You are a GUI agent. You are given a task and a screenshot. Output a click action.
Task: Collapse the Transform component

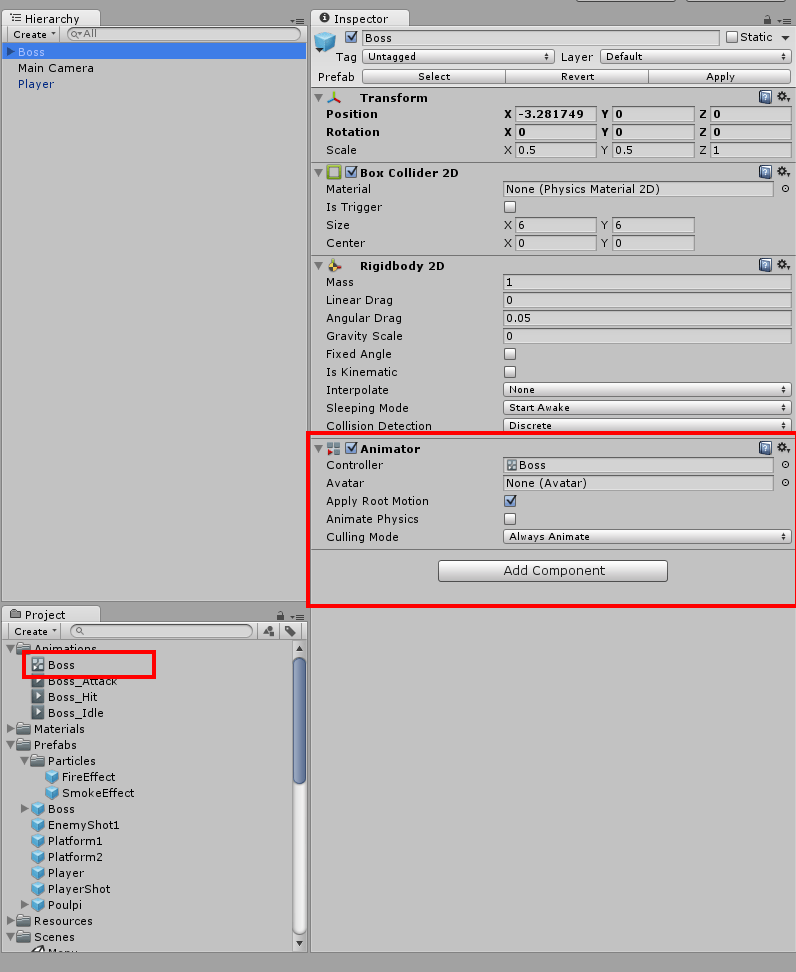[319, 98]
